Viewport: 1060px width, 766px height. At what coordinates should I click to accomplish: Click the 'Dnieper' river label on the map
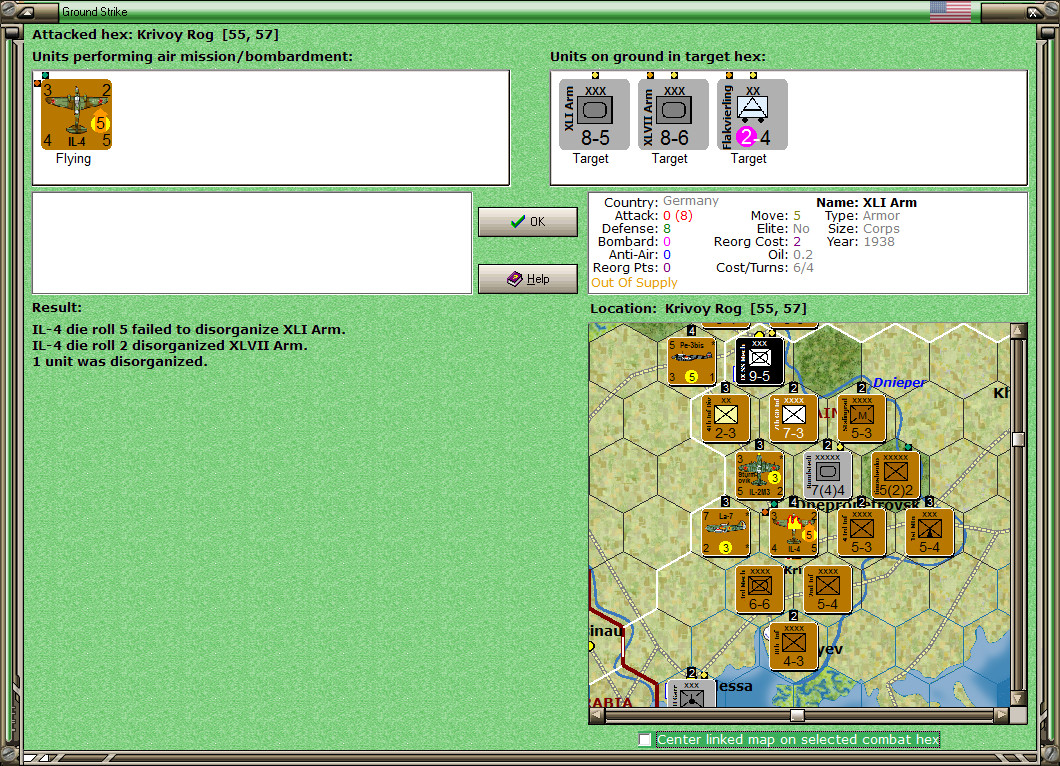[898, 383]
